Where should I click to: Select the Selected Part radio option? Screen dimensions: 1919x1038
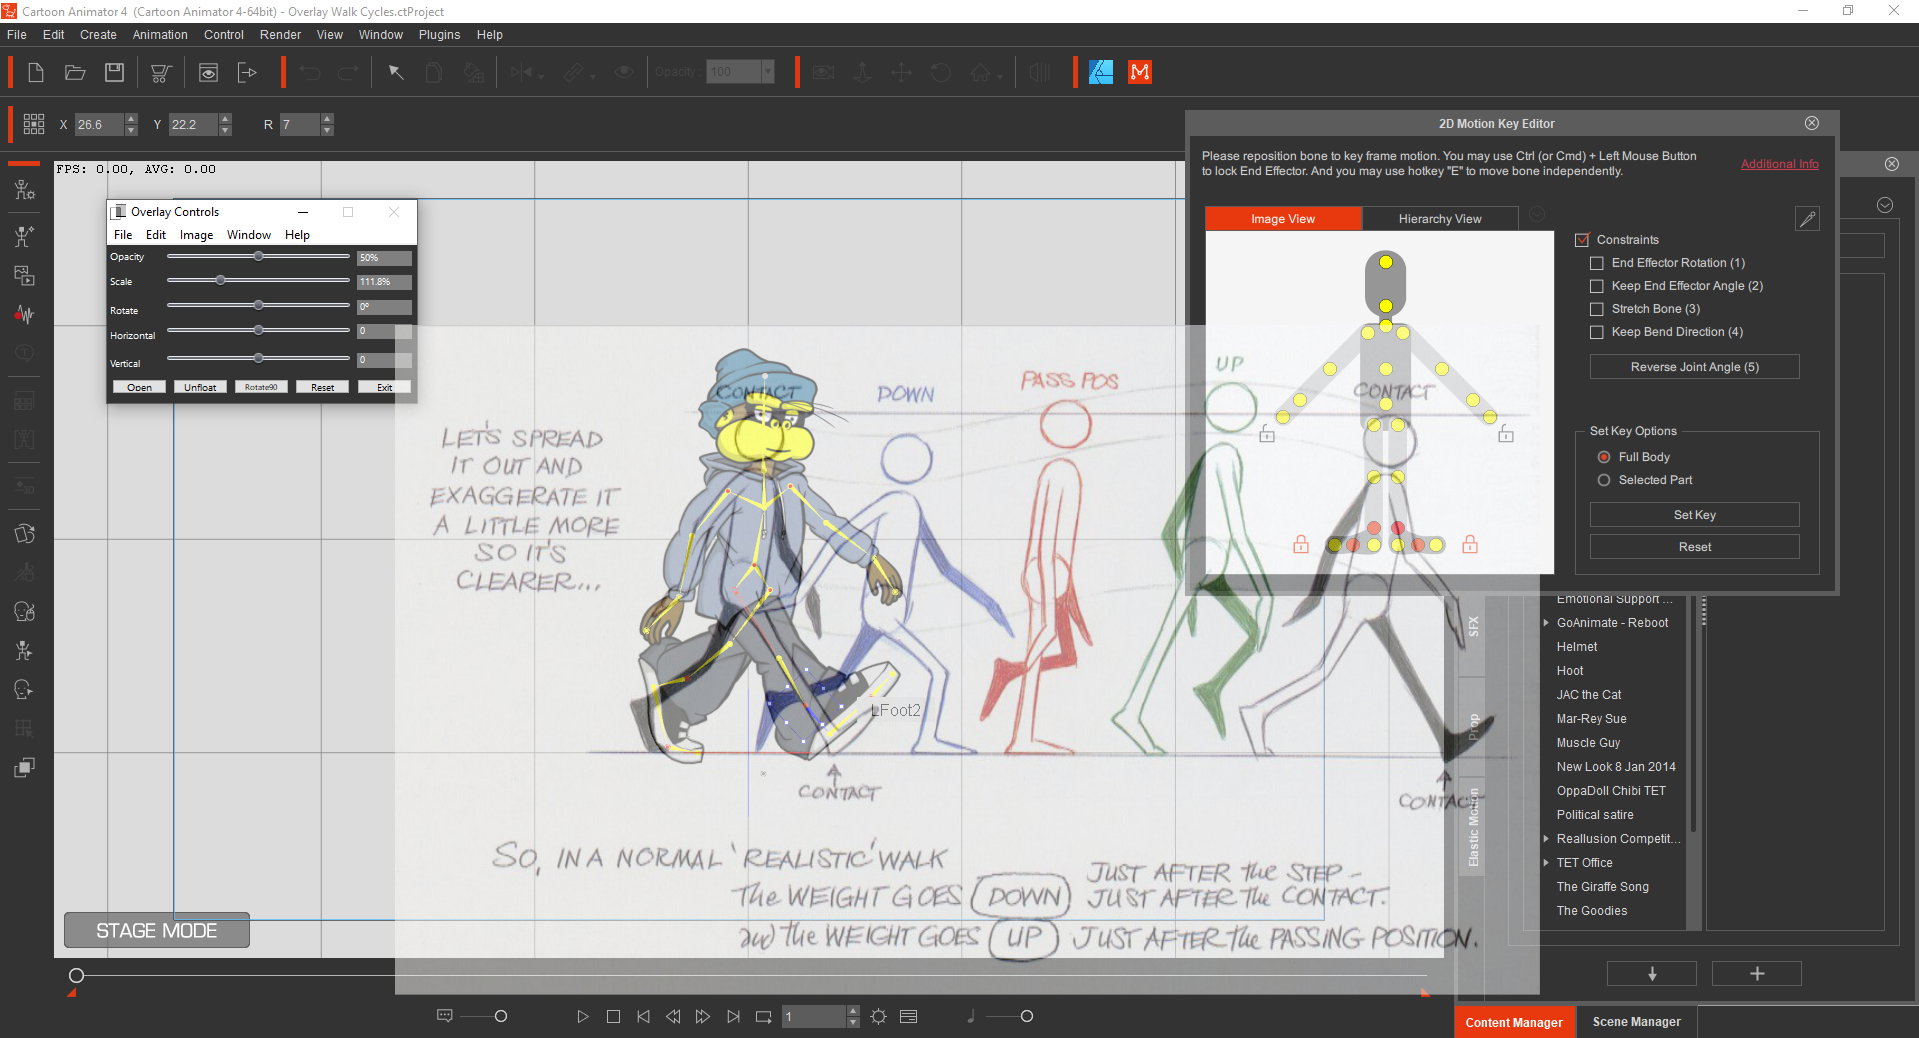(1604, 480)
